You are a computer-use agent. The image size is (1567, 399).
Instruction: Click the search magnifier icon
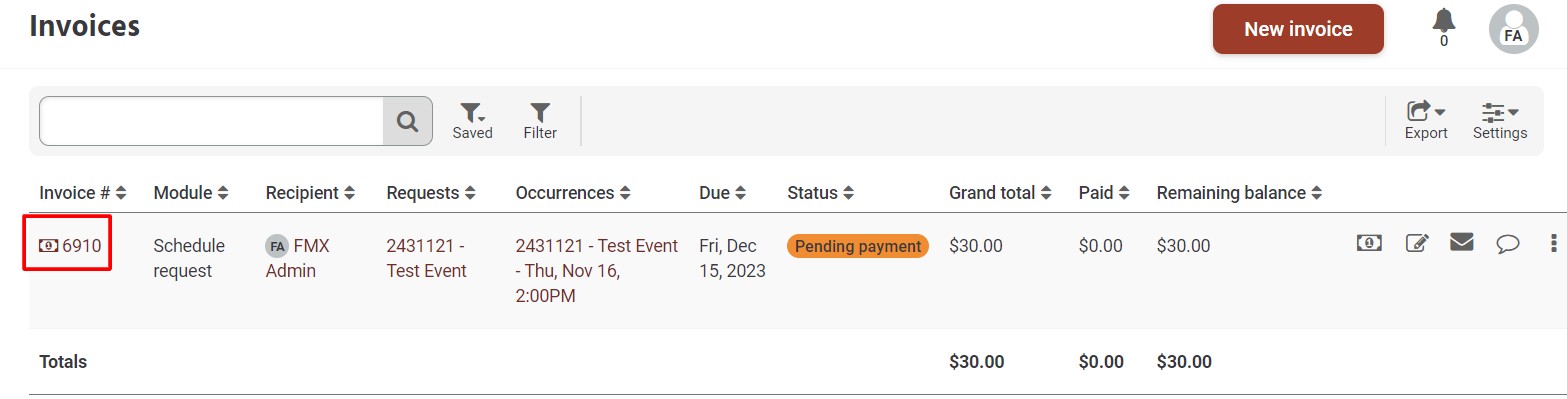[407, 121]
